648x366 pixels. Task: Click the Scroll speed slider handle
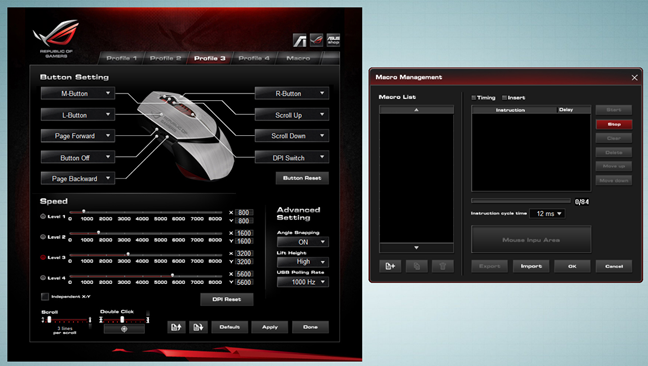tap(49, 320)
